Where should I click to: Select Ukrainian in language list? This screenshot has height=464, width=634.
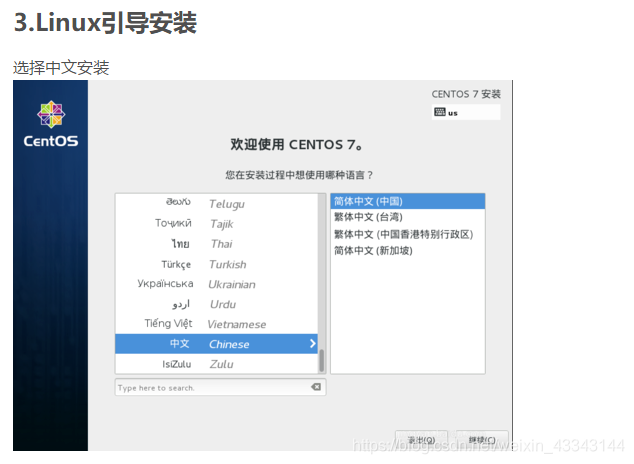coord(217,284)
